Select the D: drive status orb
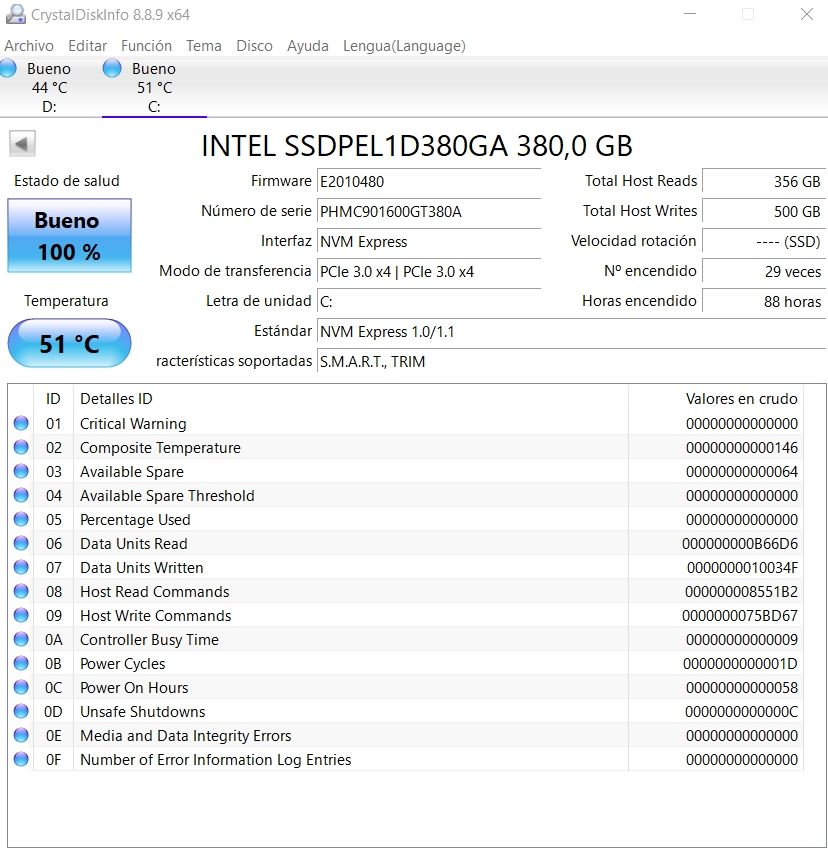Image resolution: width=828 pixels, height=854 pixels. point(7,69)
